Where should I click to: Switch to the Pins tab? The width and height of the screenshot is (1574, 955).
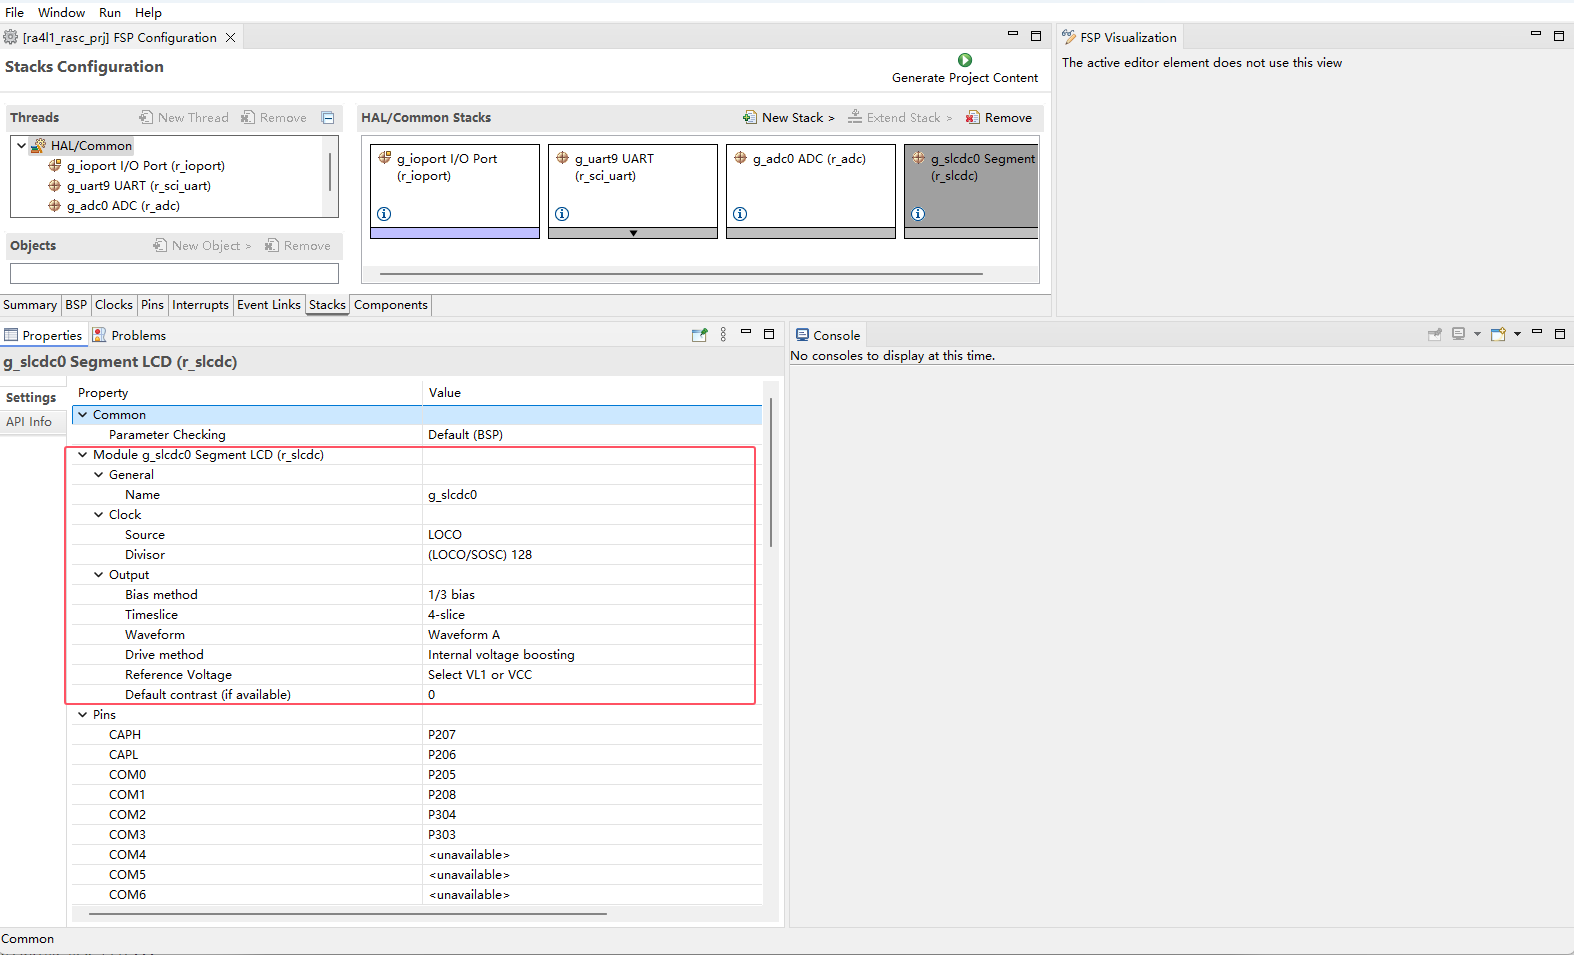click(x=152, y=305)
